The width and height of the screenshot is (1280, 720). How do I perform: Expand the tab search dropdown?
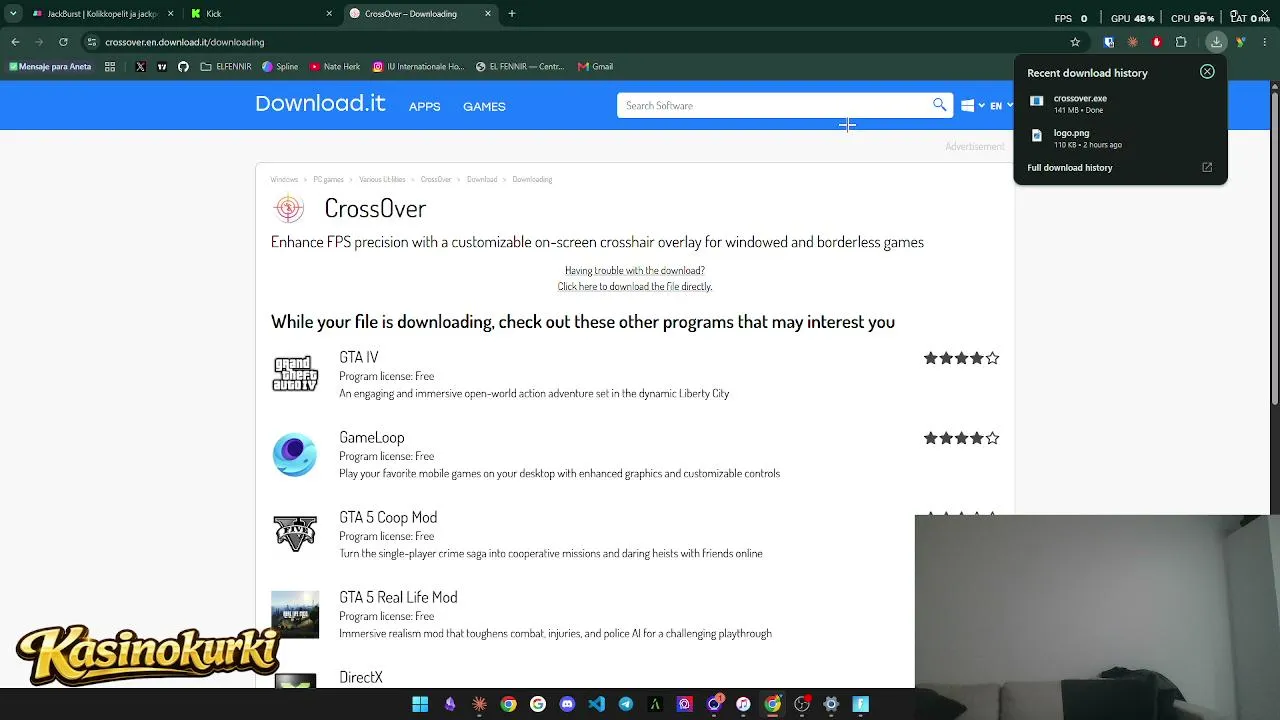pos(13,14)
